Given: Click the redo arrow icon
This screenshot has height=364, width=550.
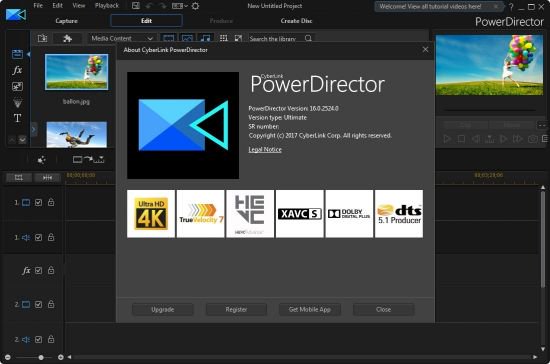Looking at the screenshot, I should click(x=163, y=6).
